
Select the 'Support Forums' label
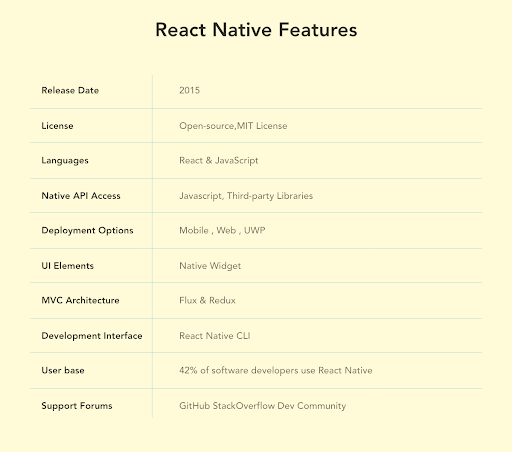point(77,406)
